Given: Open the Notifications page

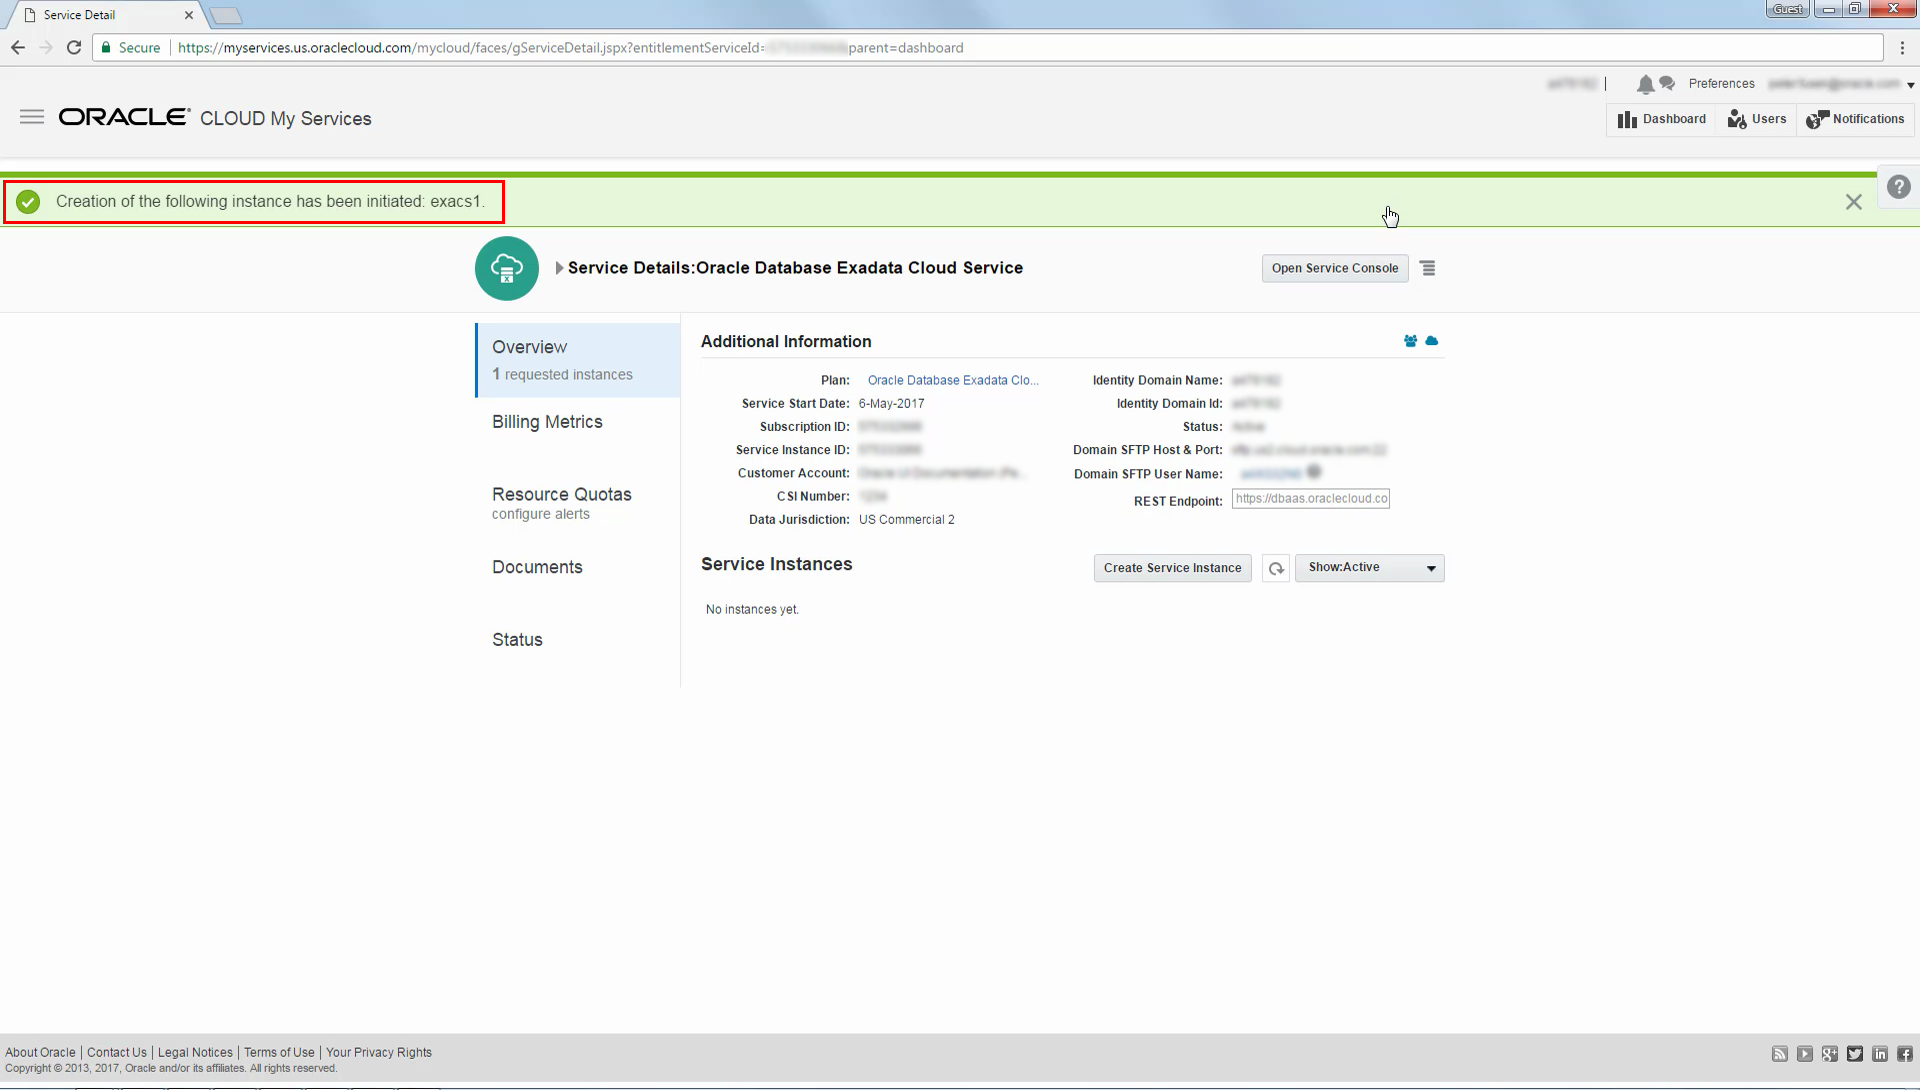Looking at the screenshot, I should point(1855,119).
